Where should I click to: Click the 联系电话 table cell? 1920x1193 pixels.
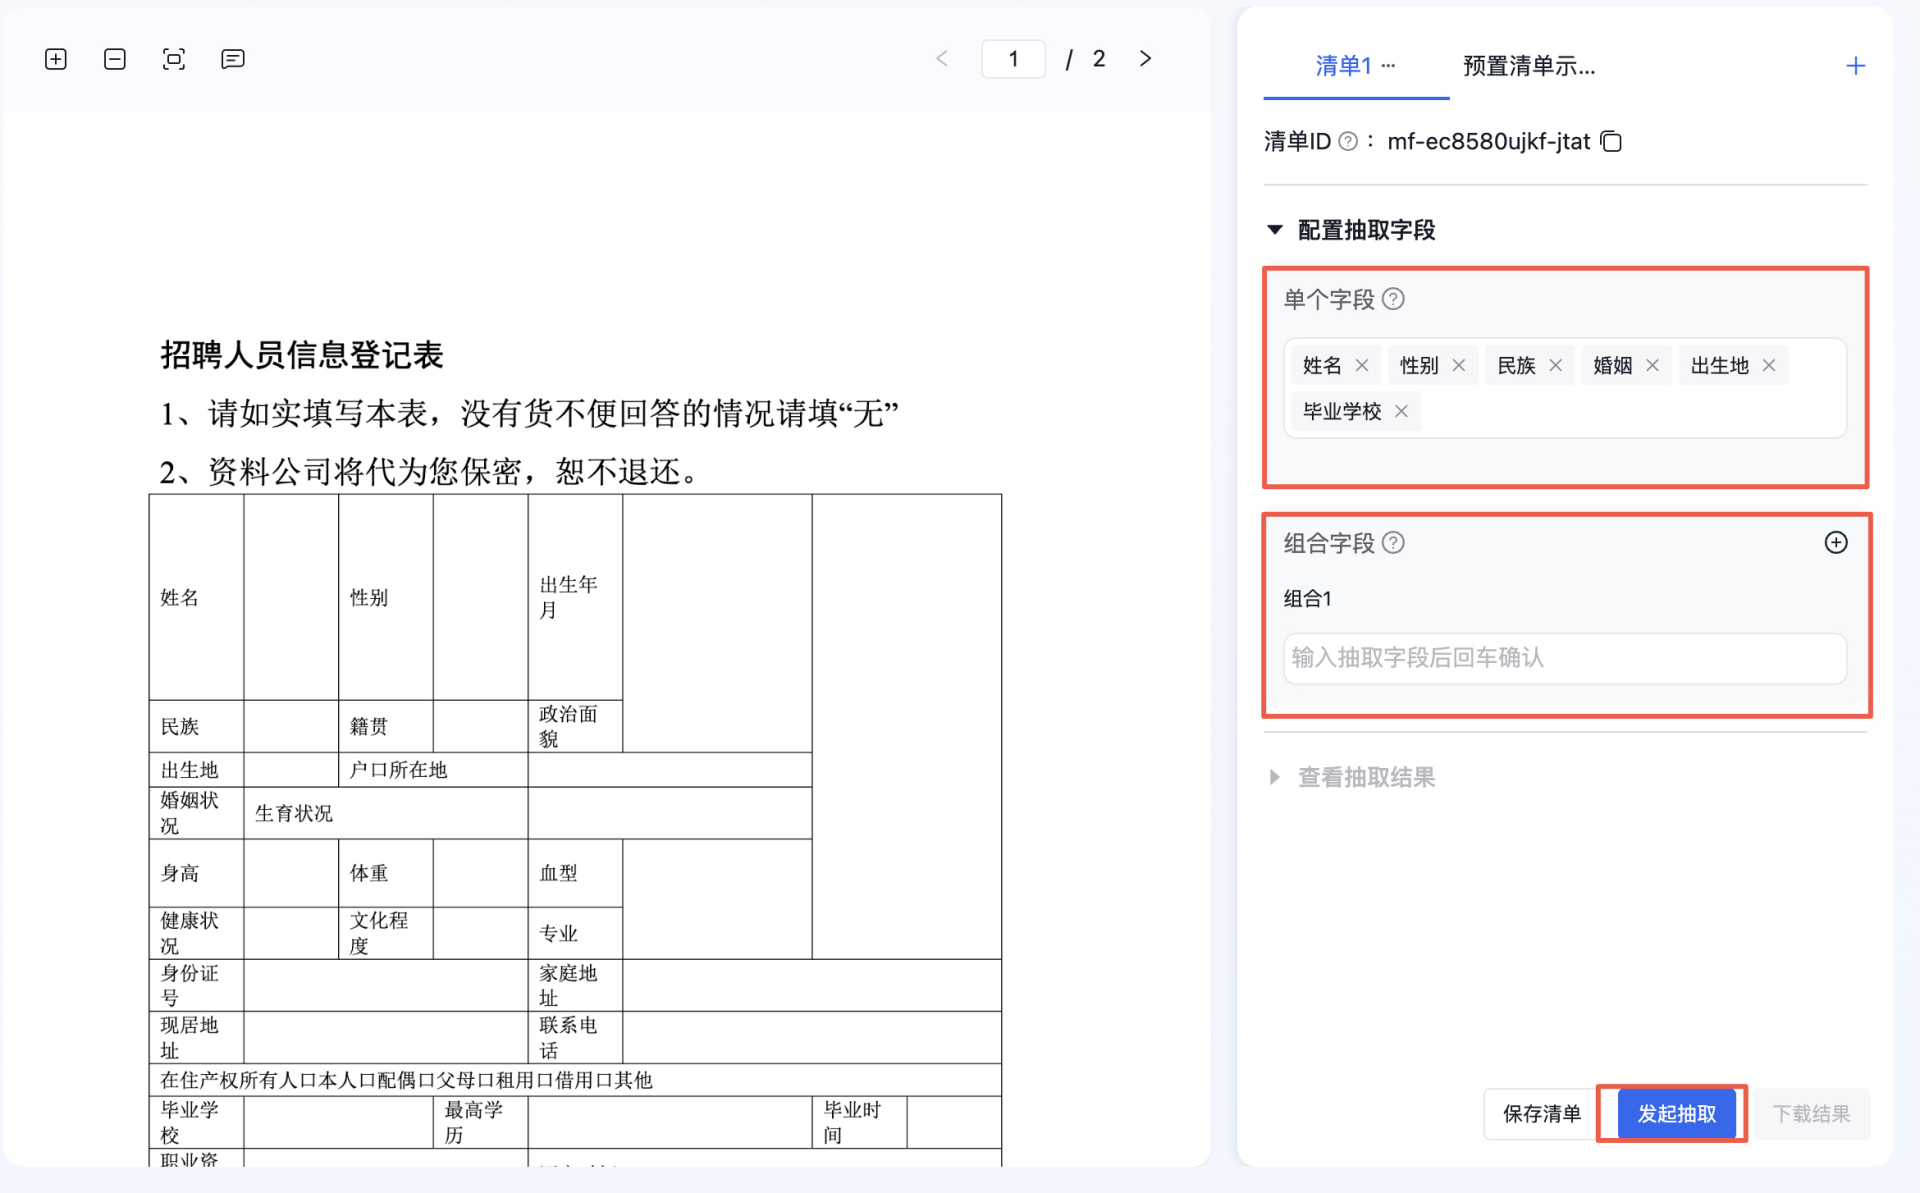(x=575, y=1037)
